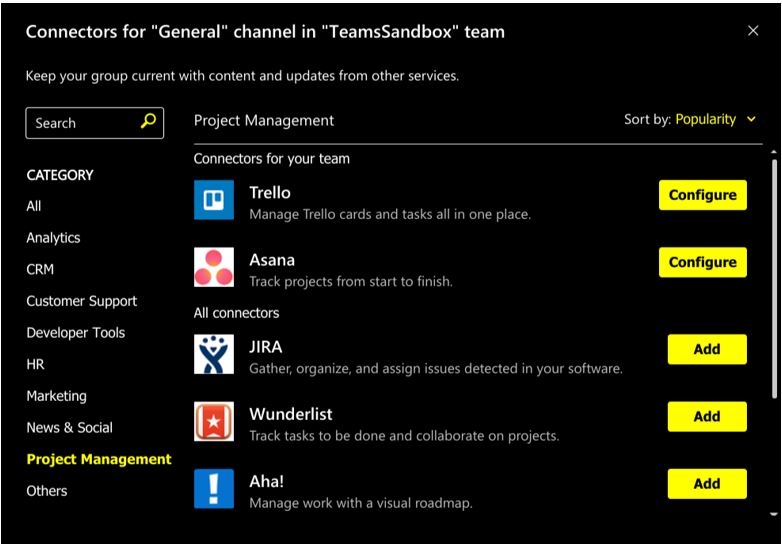Click the Asana connector name
782x544 pixels.
[272, 260]
